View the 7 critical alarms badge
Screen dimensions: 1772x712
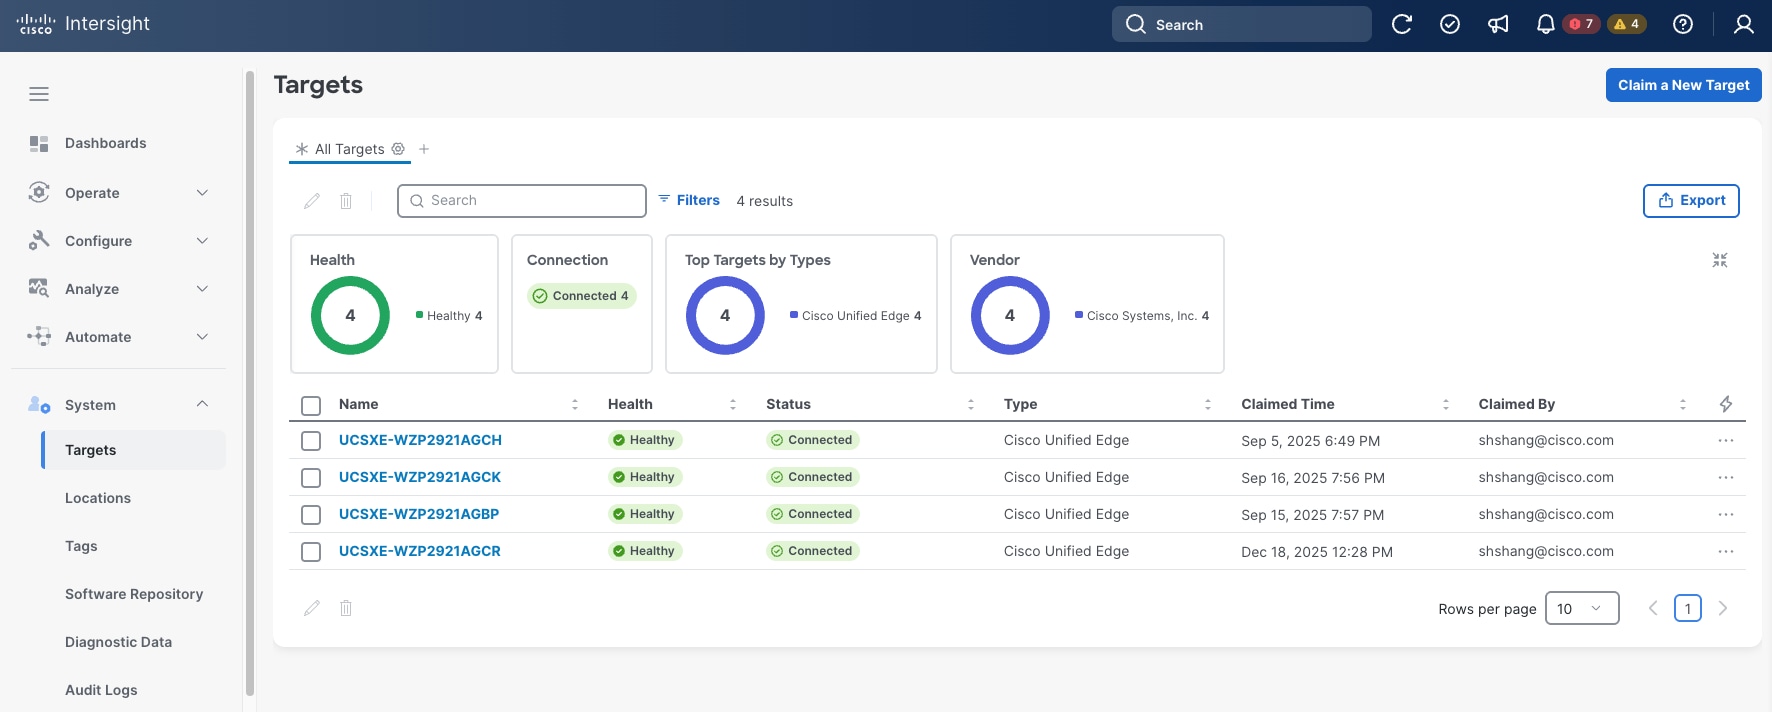(1582, 24)
